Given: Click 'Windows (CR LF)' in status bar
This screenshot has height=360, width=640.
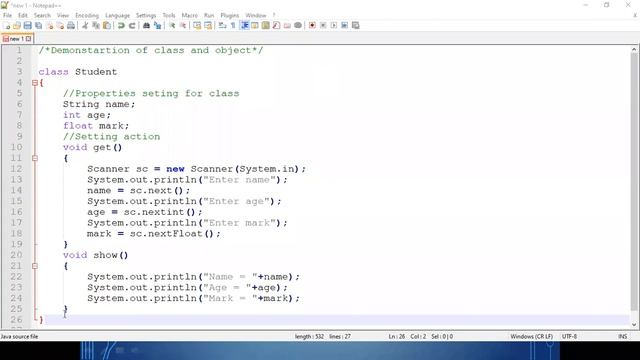Looking at the screenshot, I should coord(531,336).
